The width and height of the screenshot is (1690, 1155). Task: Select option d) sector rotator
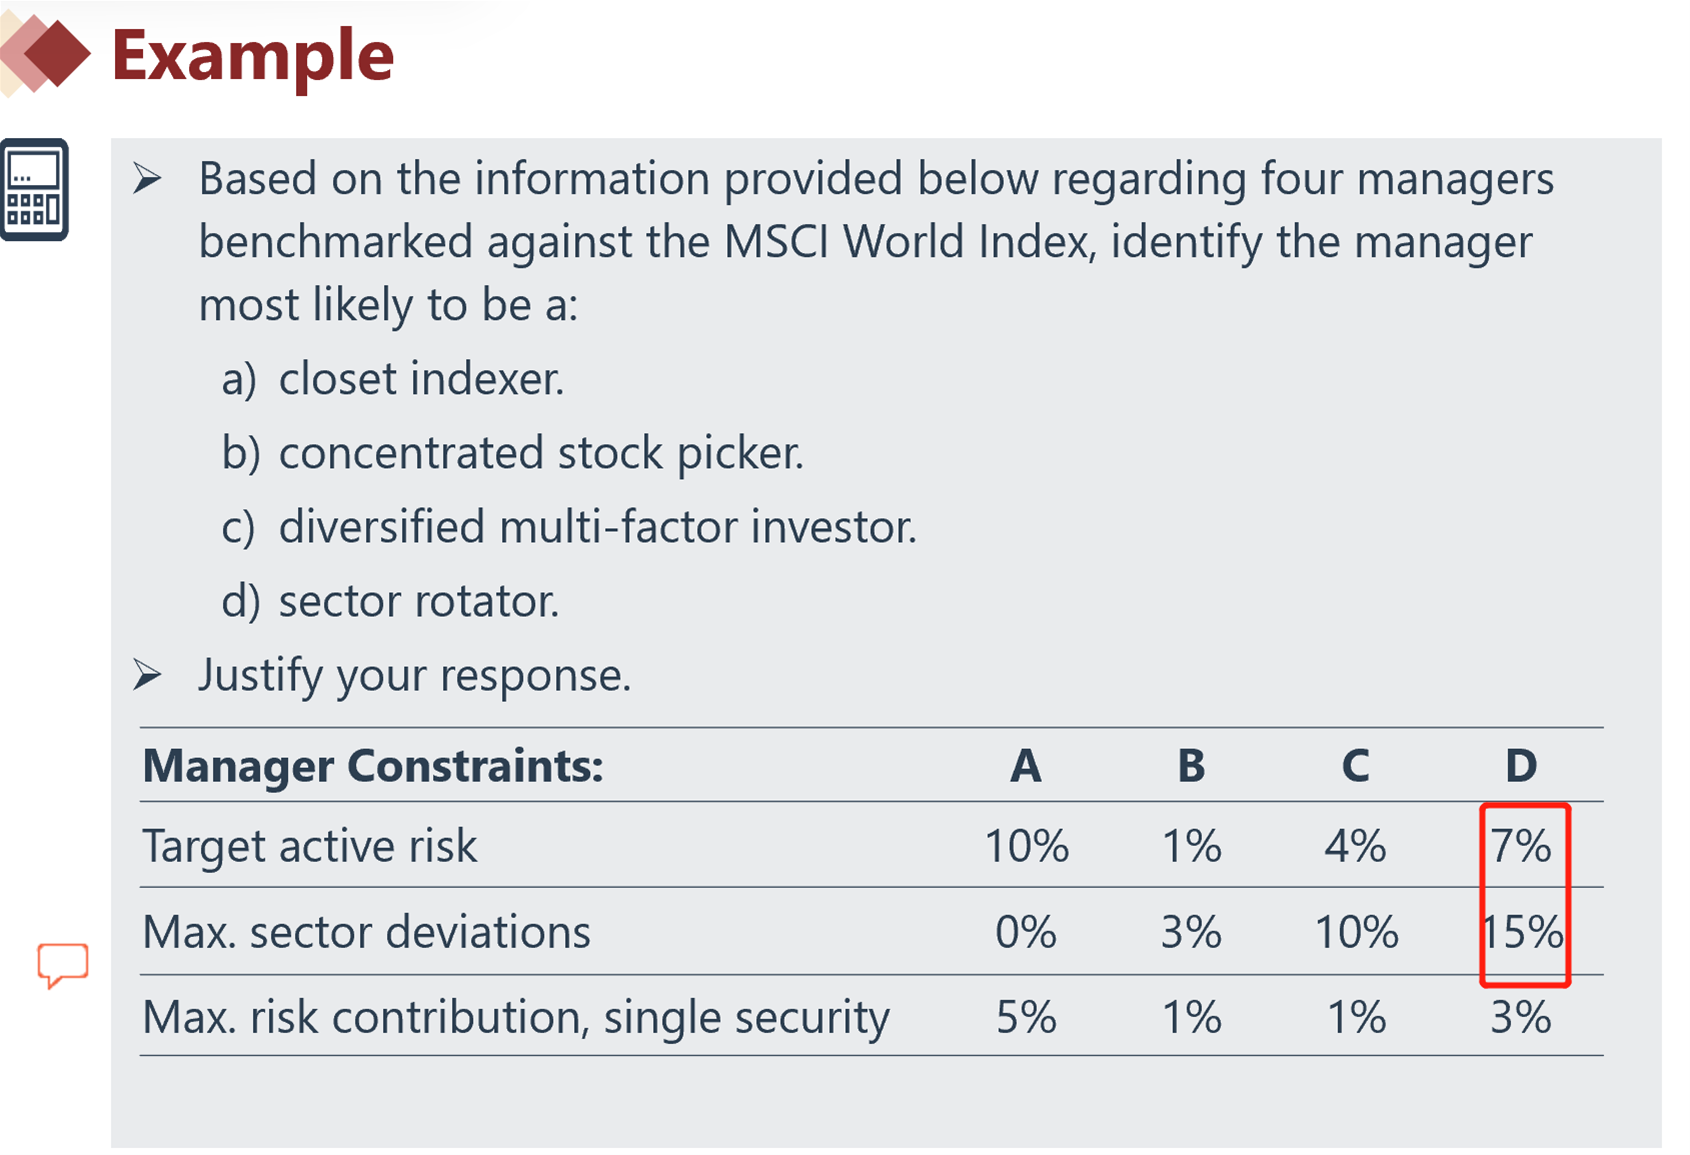tap(390, 601)
